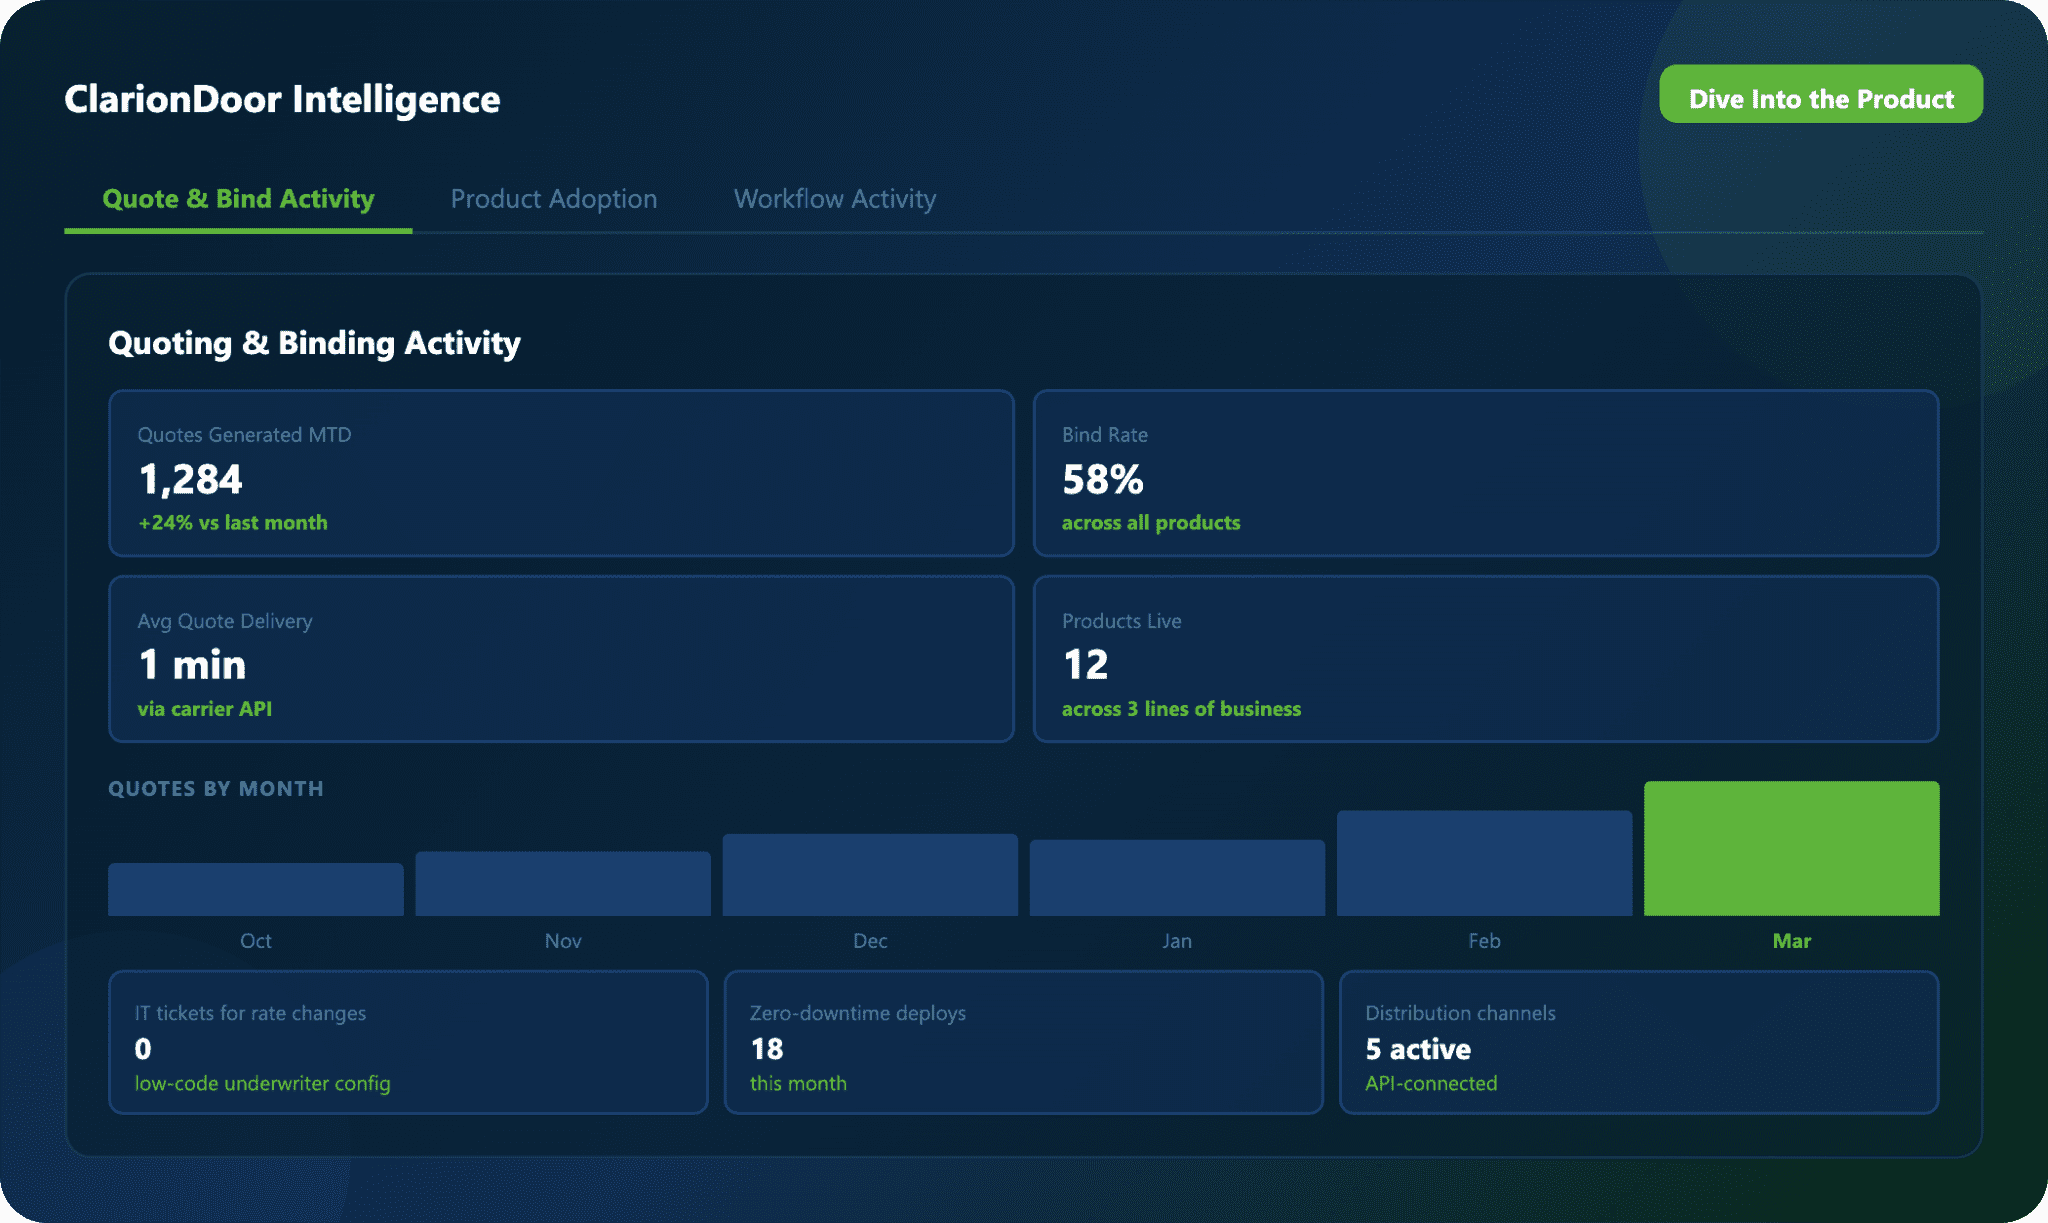Image resolution: width=2048 pixels, height=1223 pixels.
Task: Click the Bind Rate 58% card
Action: click(x=1485, y=473)
